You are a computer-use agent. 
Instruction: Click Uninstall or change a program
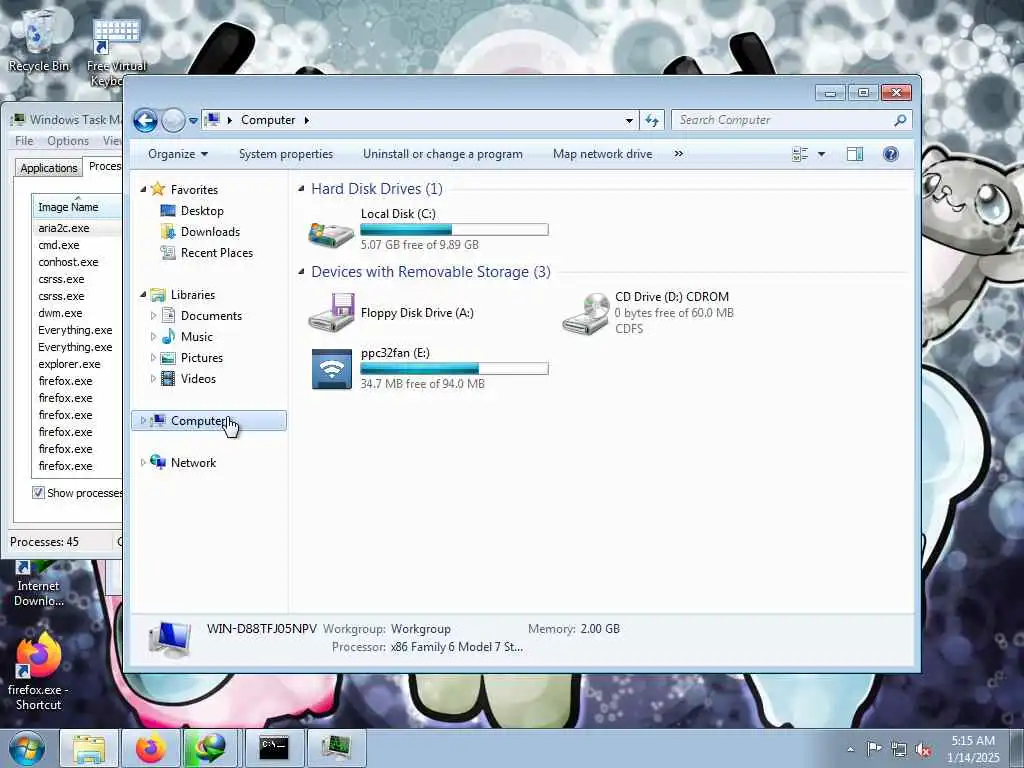click(443, 154)
